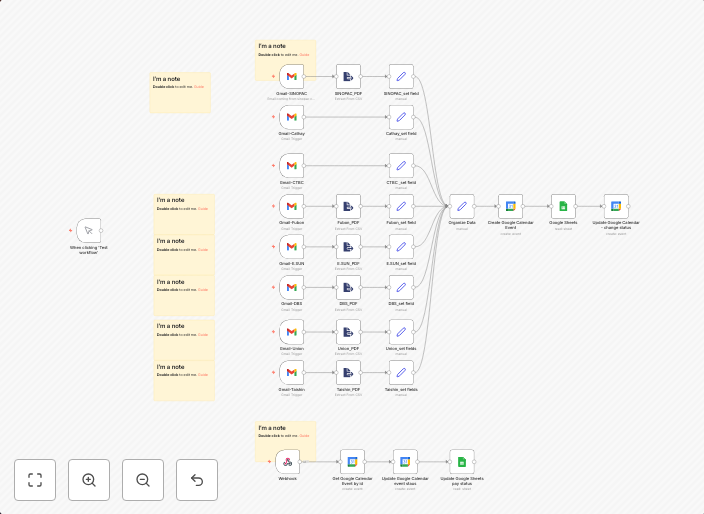Zoom in on the workflow canvas
The image size is (704, 514).
[89, 480]
